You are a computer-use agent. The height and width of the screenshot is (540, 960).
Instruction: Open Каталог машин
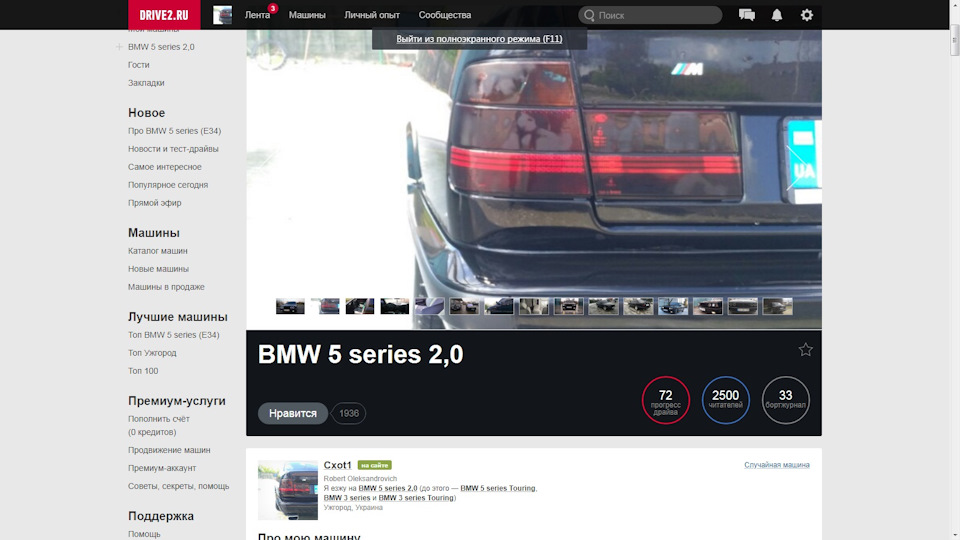[157, 251]
